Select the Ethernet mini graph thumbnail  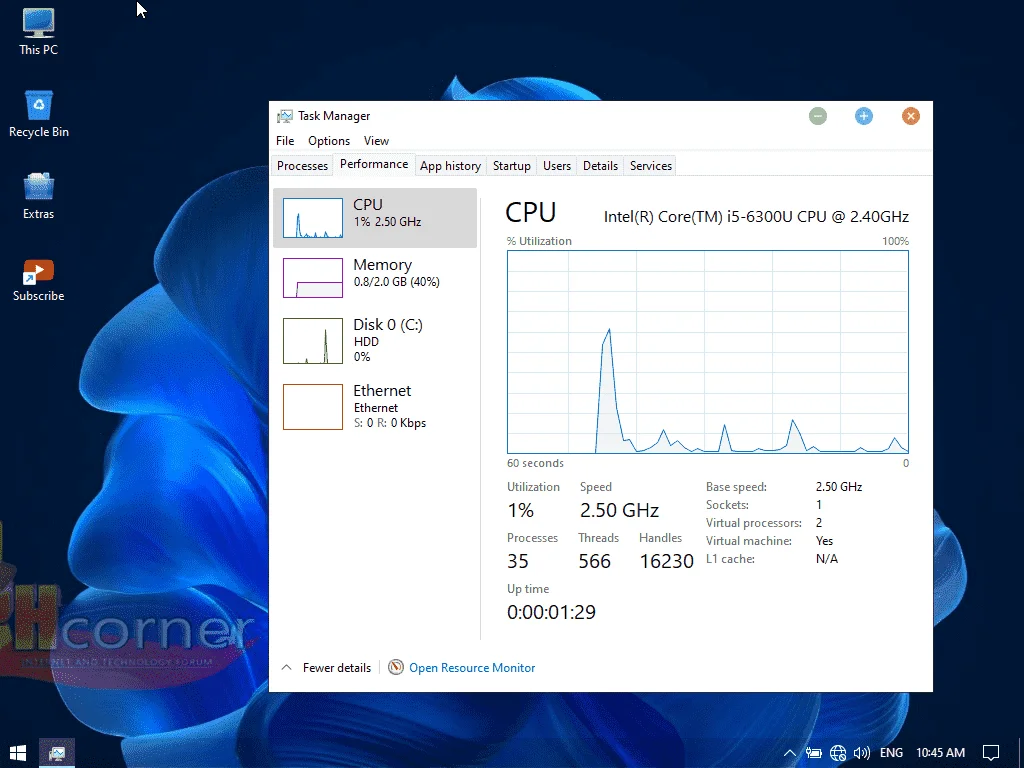313,407
